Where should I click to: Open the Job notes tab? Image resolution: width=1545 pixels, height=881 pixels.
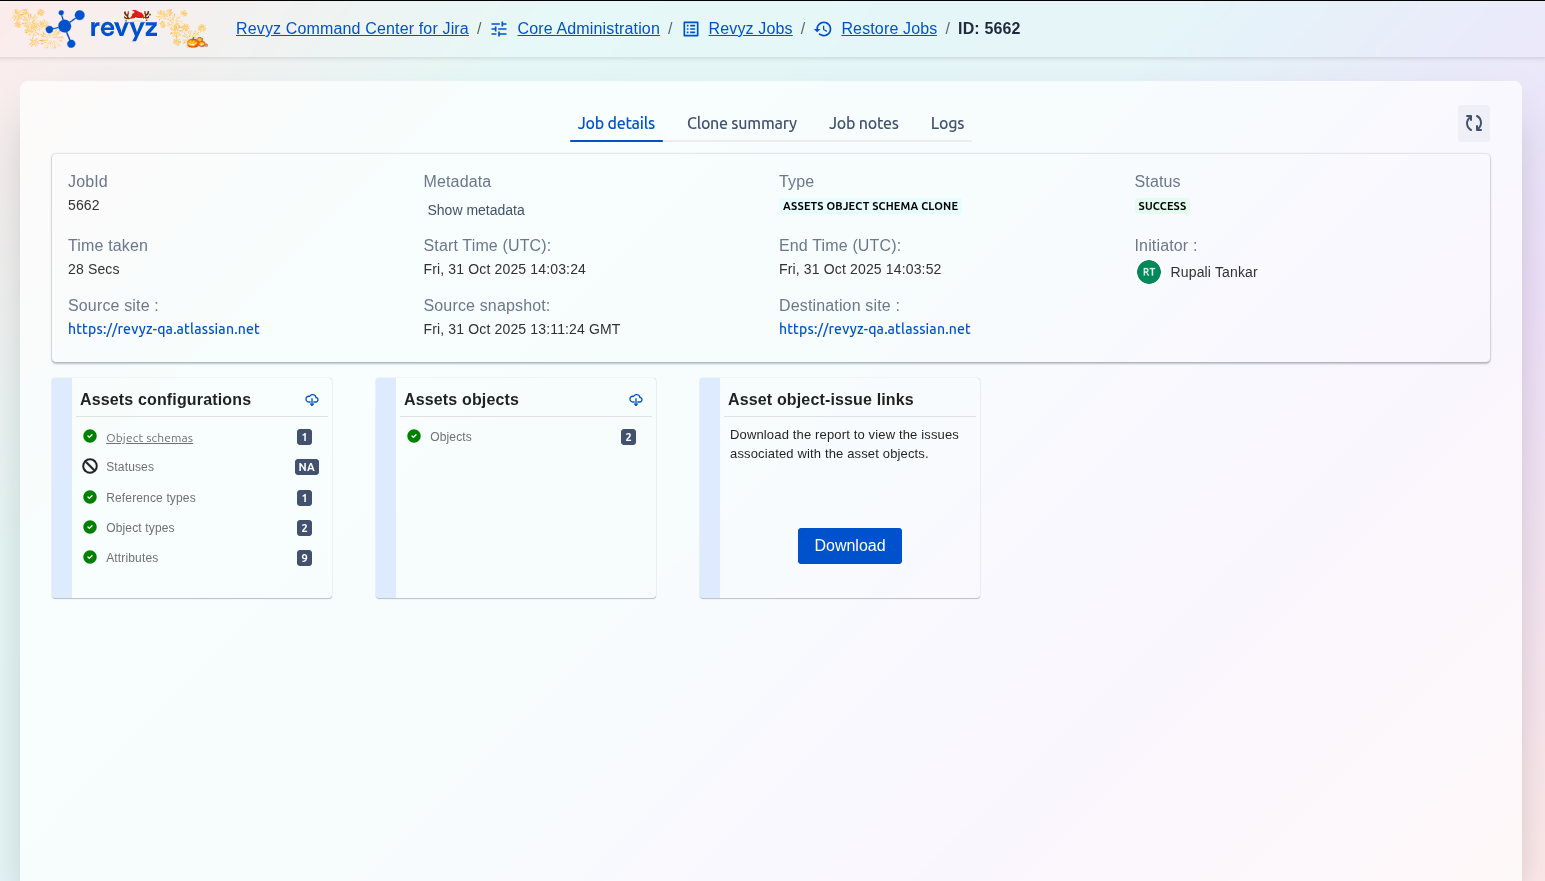click(863, 123)
